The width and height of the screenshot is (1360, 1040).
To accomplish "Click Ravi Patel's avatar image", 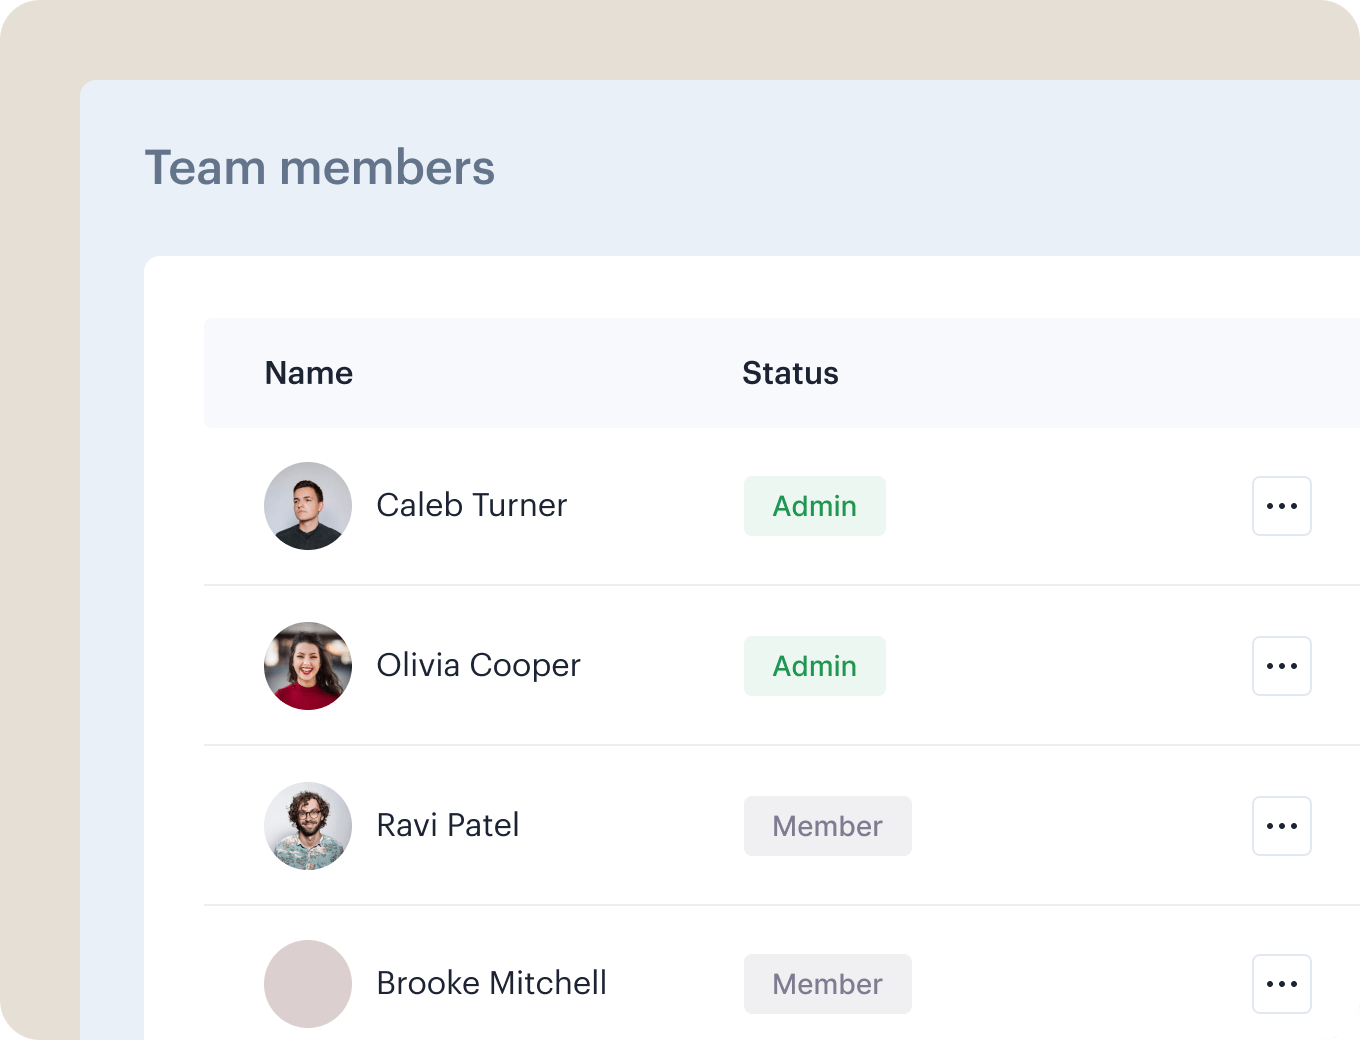I will click(308, 826).
